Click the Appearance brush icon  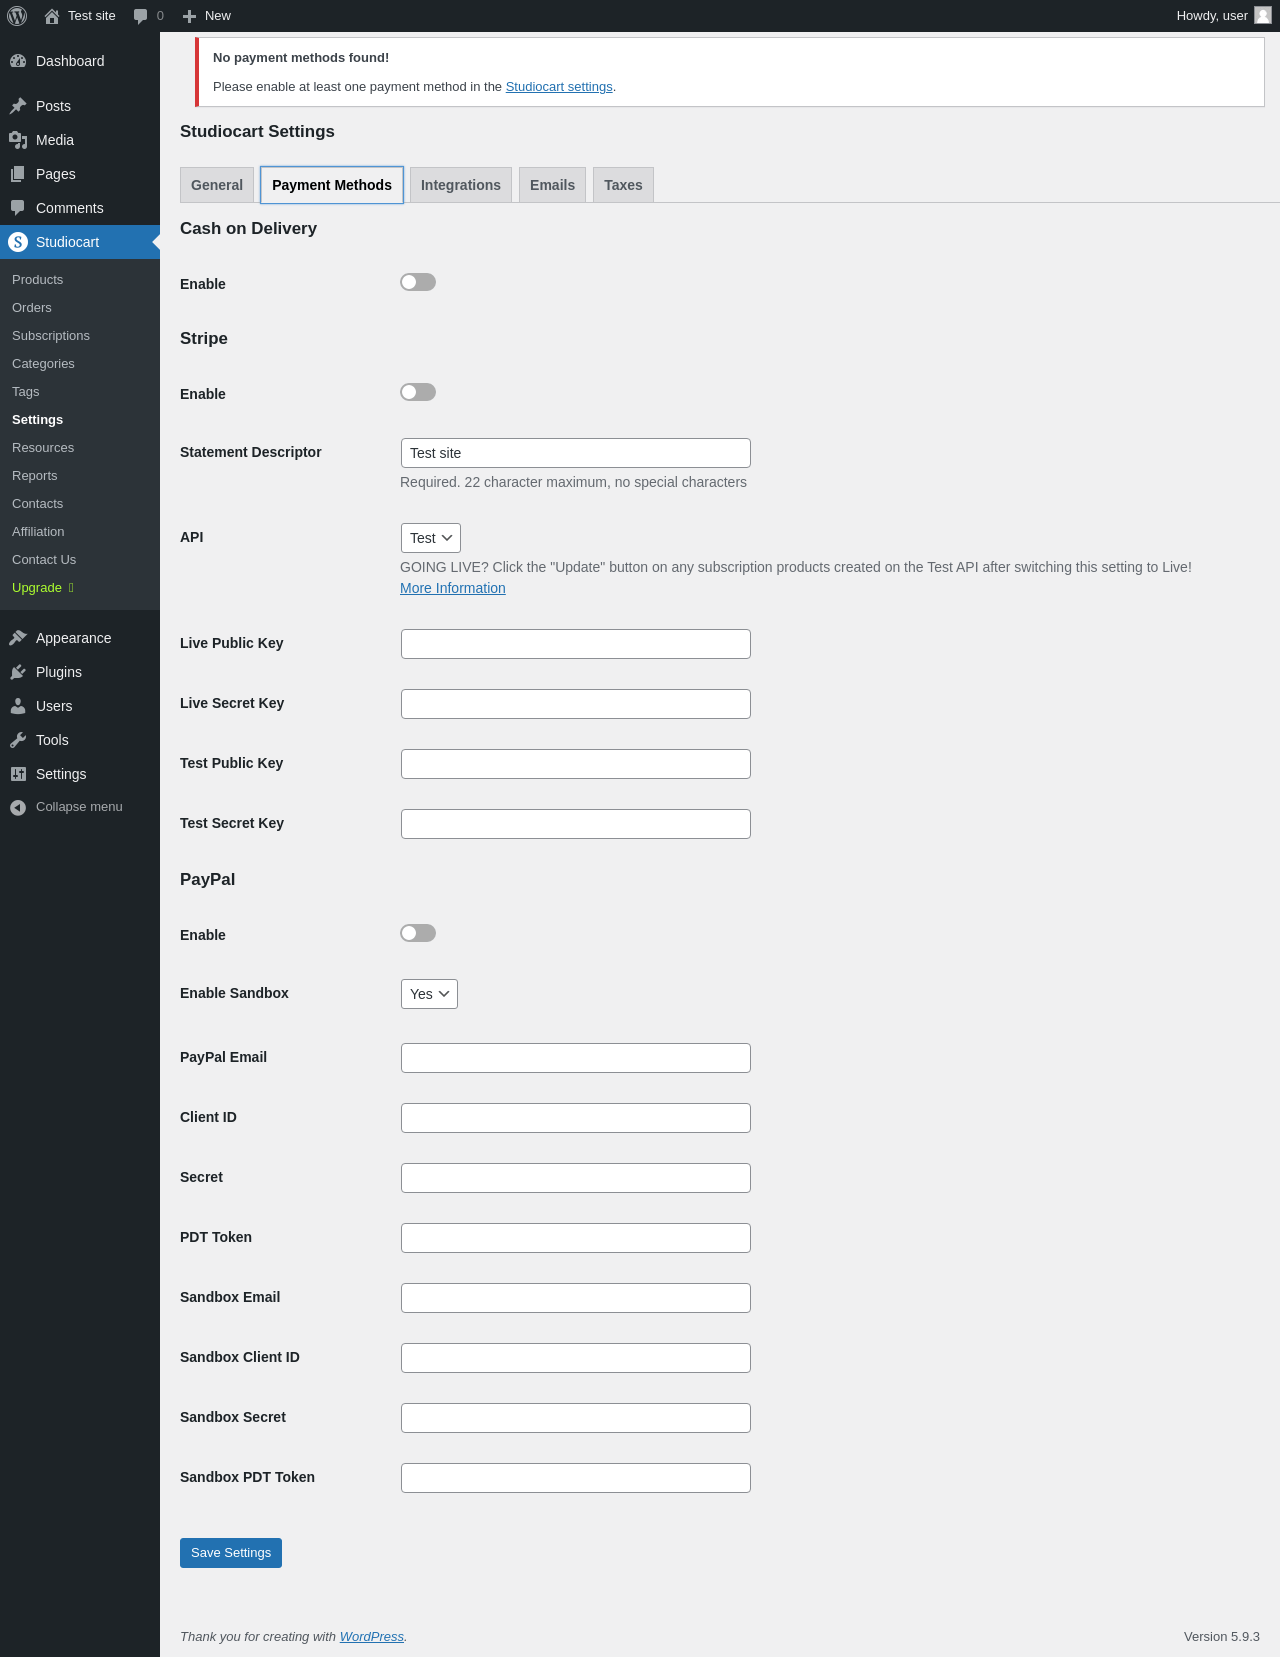[18, 638]
